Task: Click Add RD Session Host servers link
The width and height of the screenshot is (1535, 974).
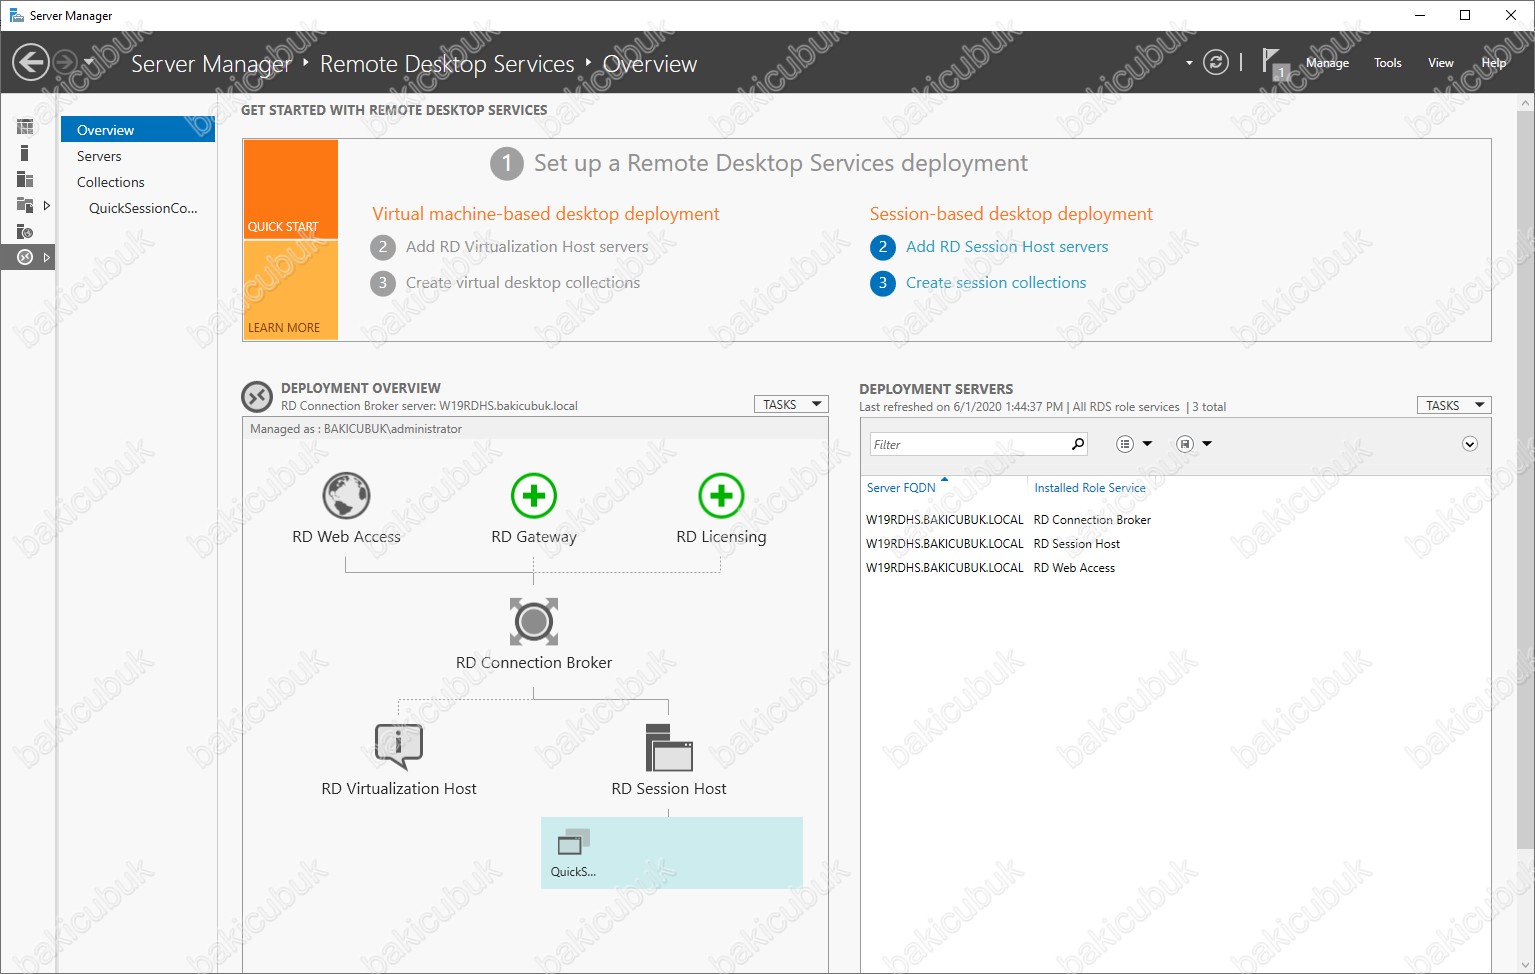Action: [1007, 247]
